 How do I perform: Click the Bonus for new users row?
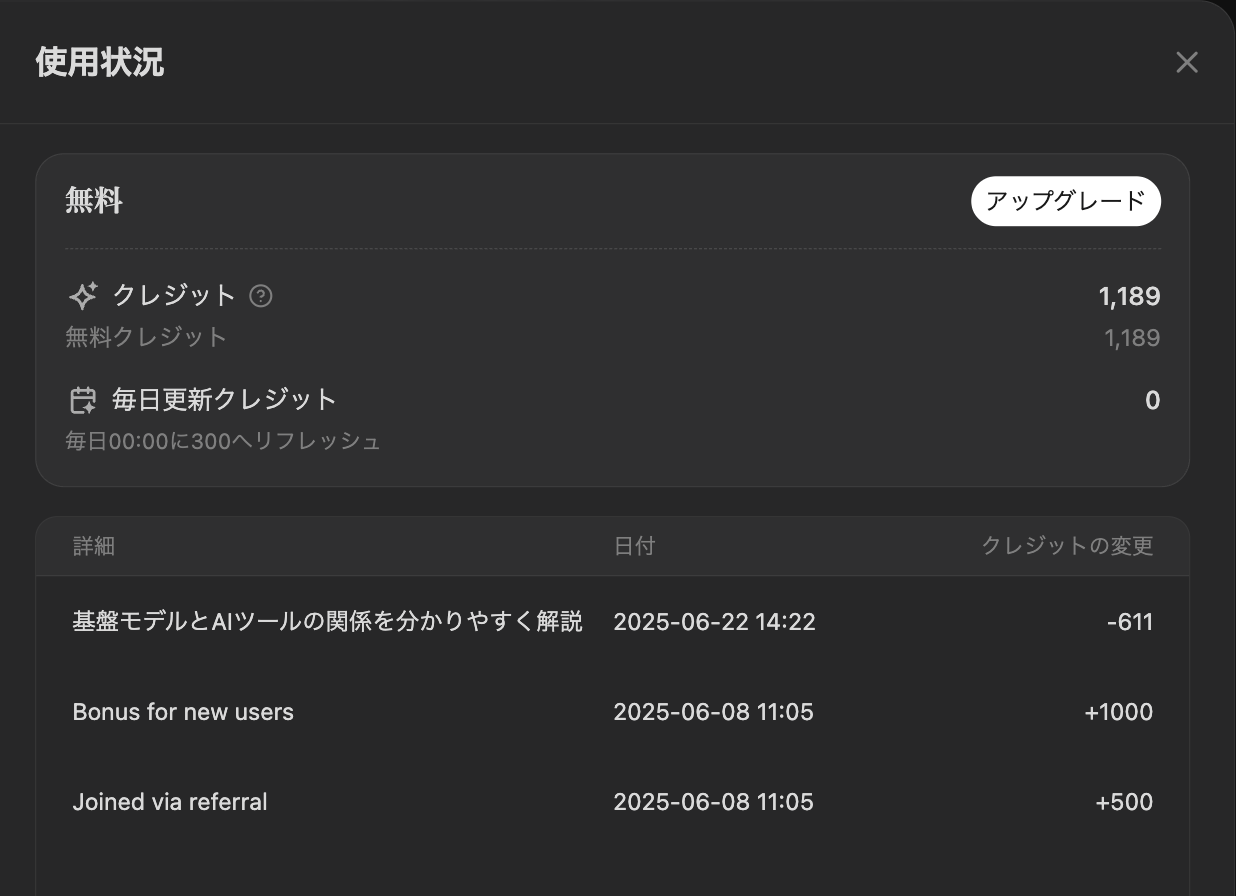coord(613,712)
